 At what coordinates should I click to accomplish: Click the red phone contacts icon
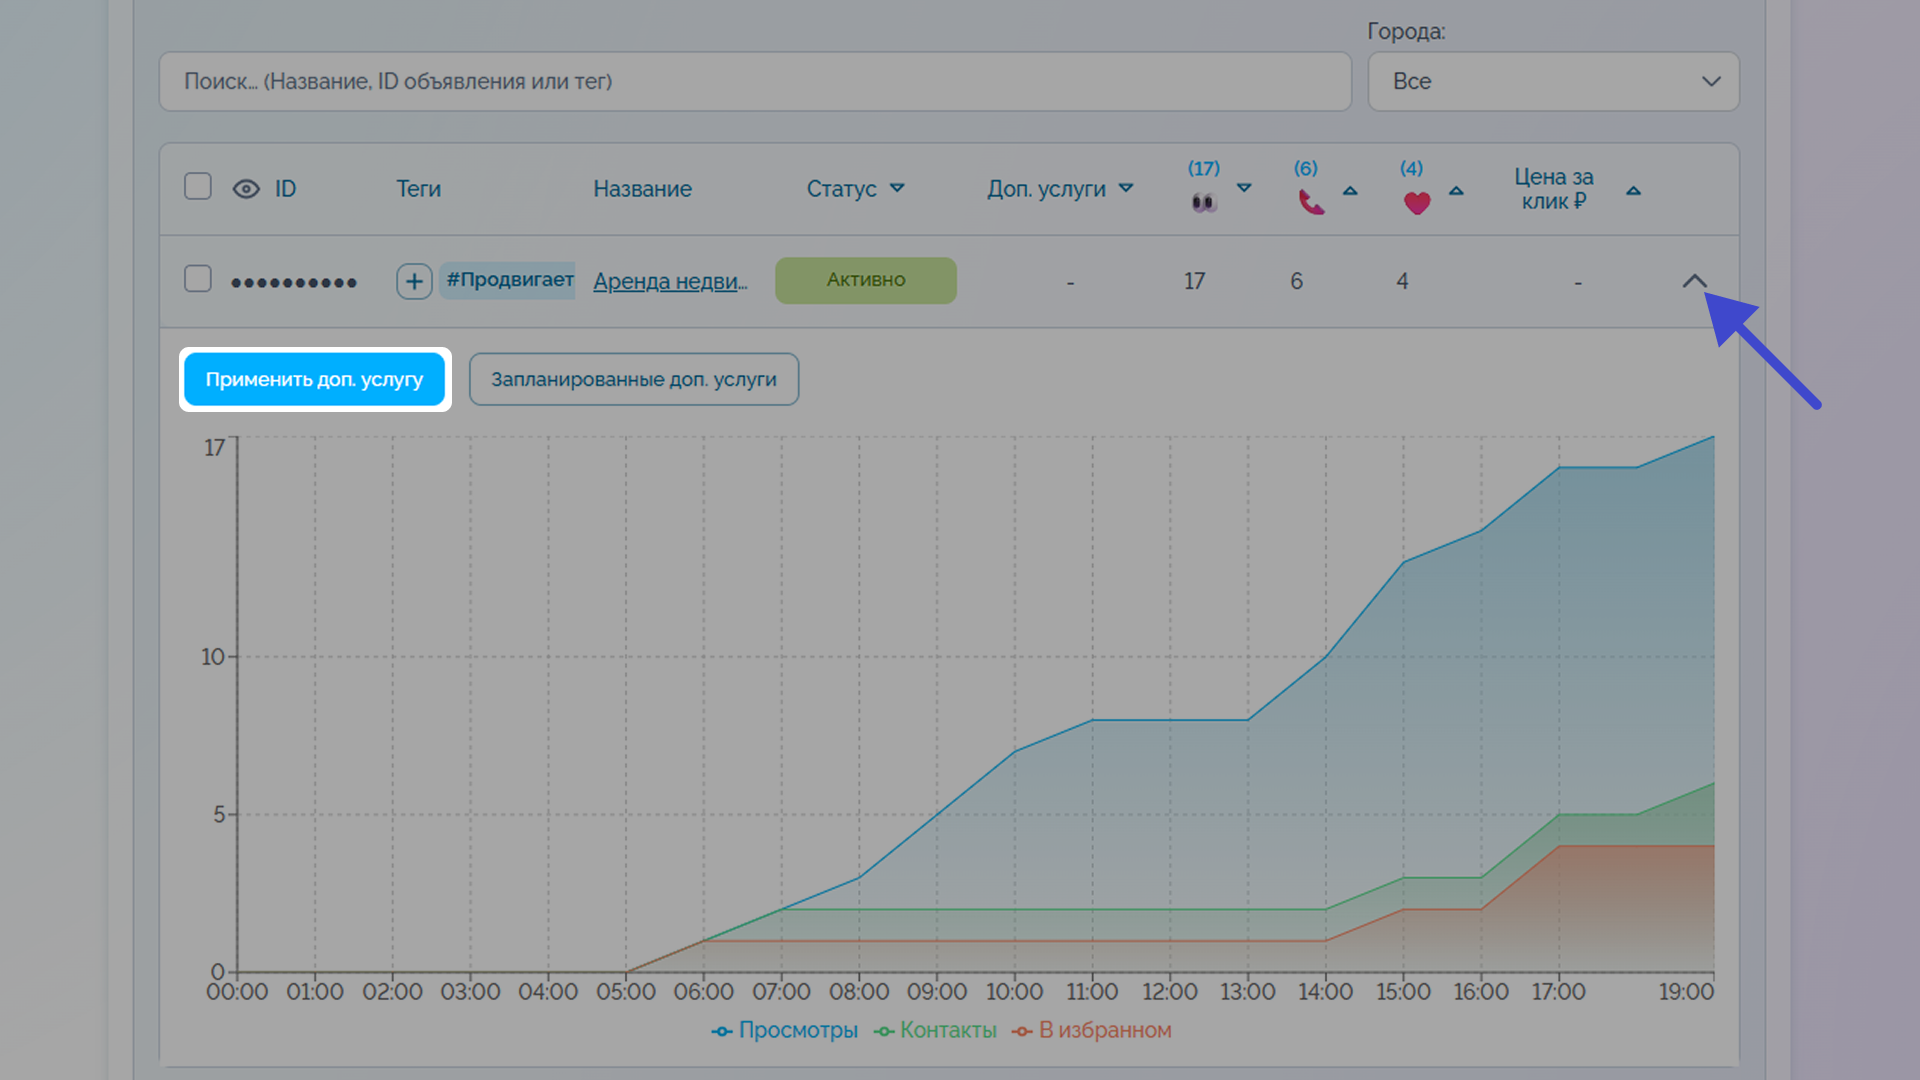[1311, 203]
